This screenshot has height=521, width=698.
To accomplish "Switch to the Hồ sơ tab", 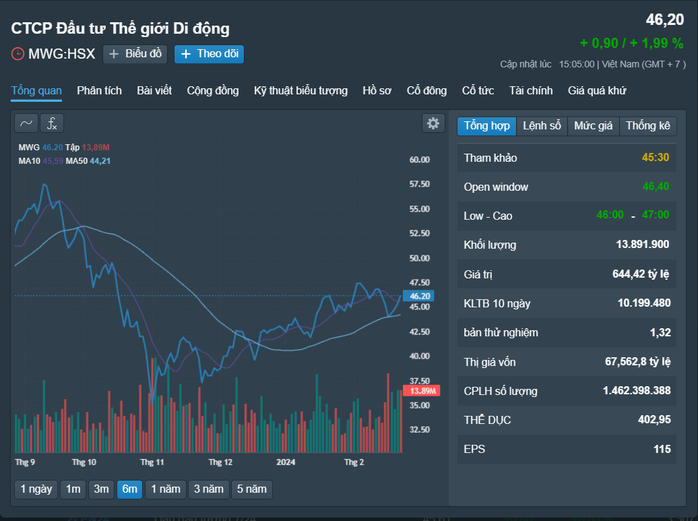I will click(x=377, y=91).
